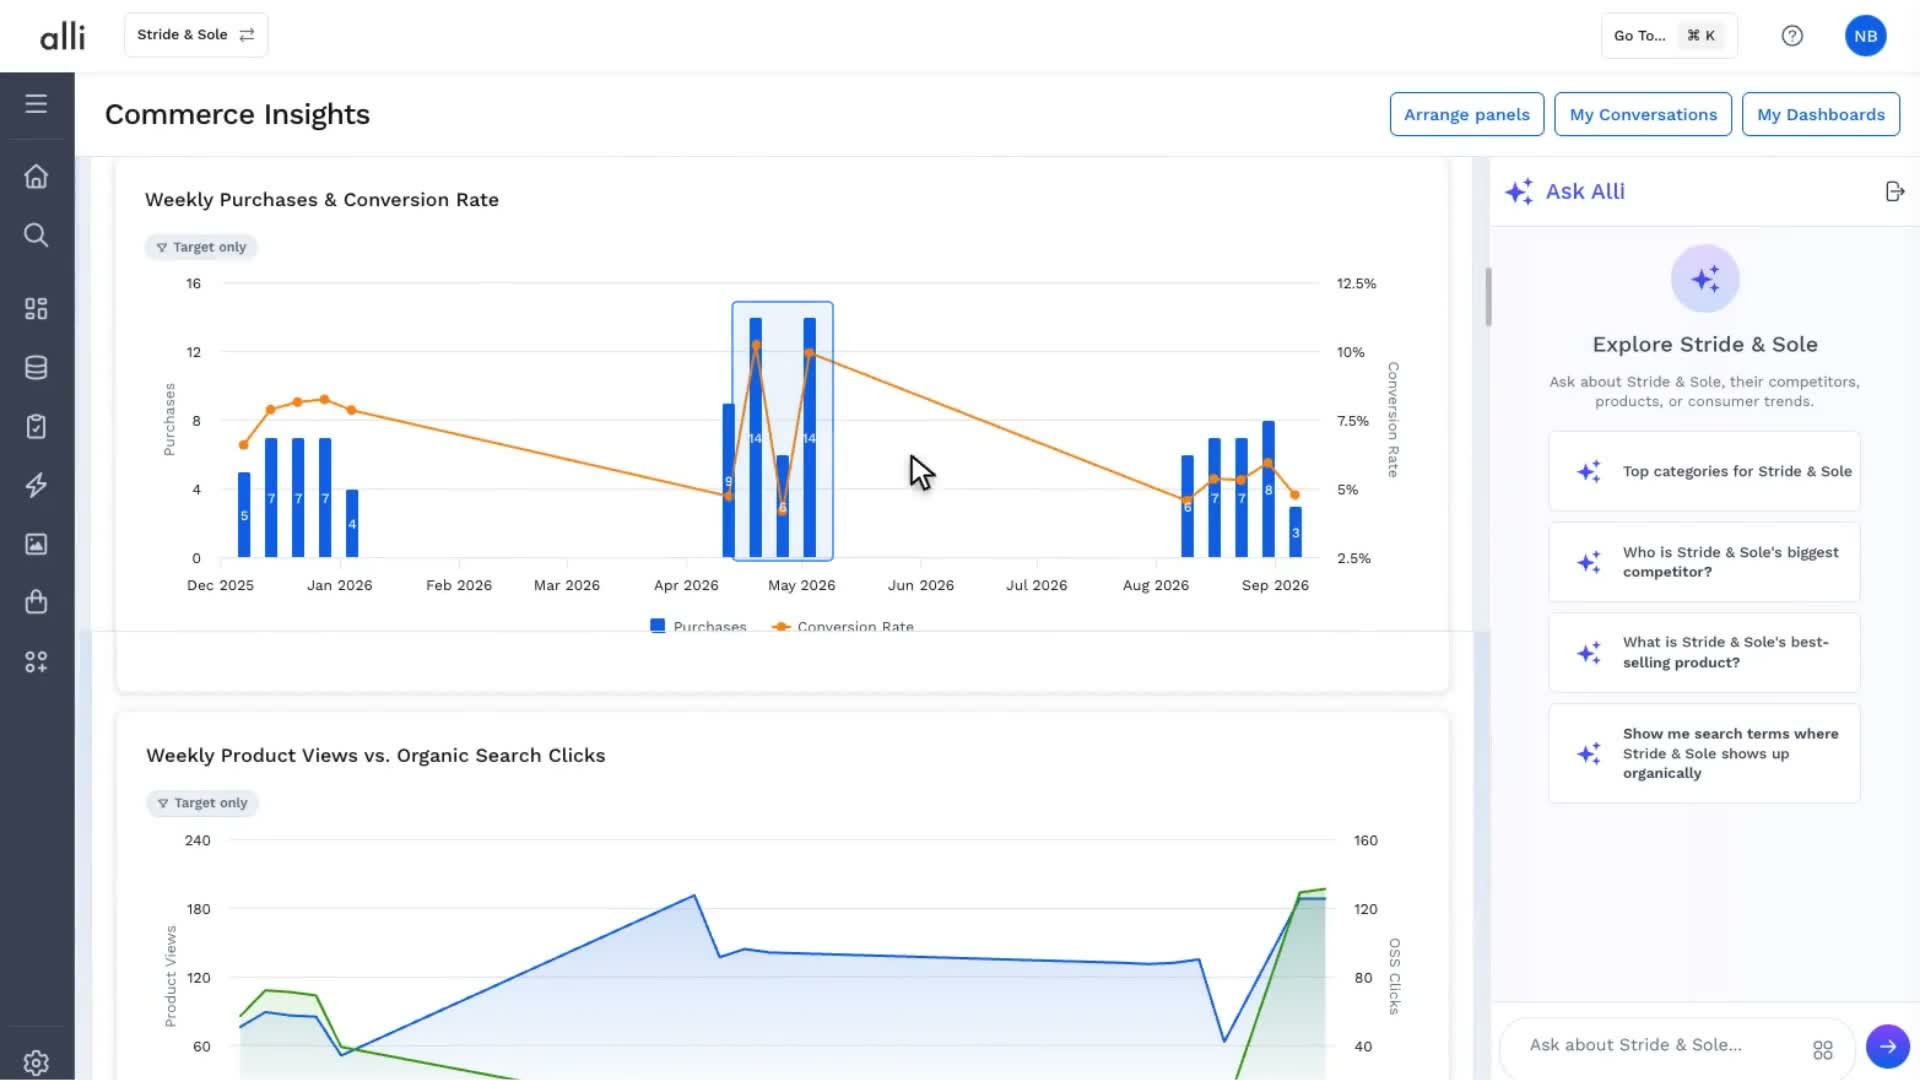Select 'search terms shows up organically' suggestion
This screenshot has height=1080, width=1920.
click(x=1704, y=753)
